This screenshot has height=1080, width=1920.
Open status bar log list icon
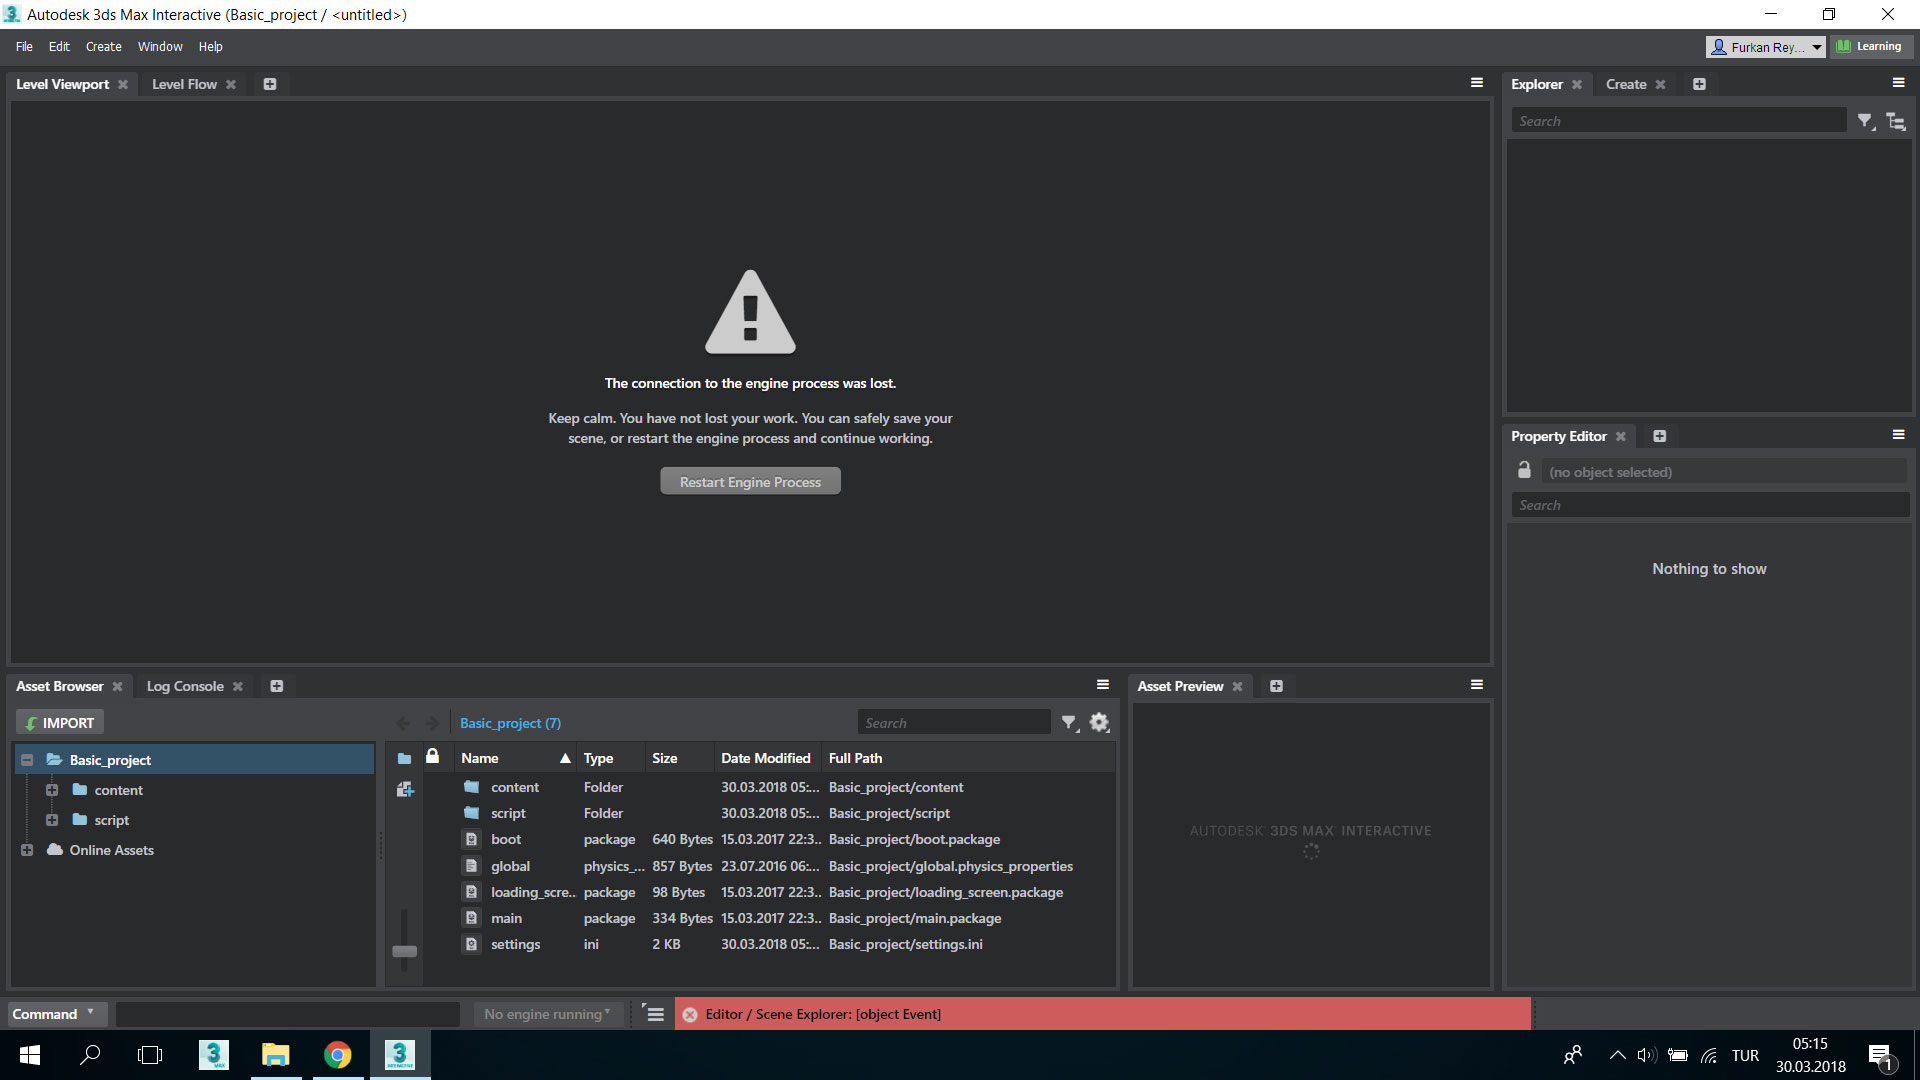(x=655, y=1014)
